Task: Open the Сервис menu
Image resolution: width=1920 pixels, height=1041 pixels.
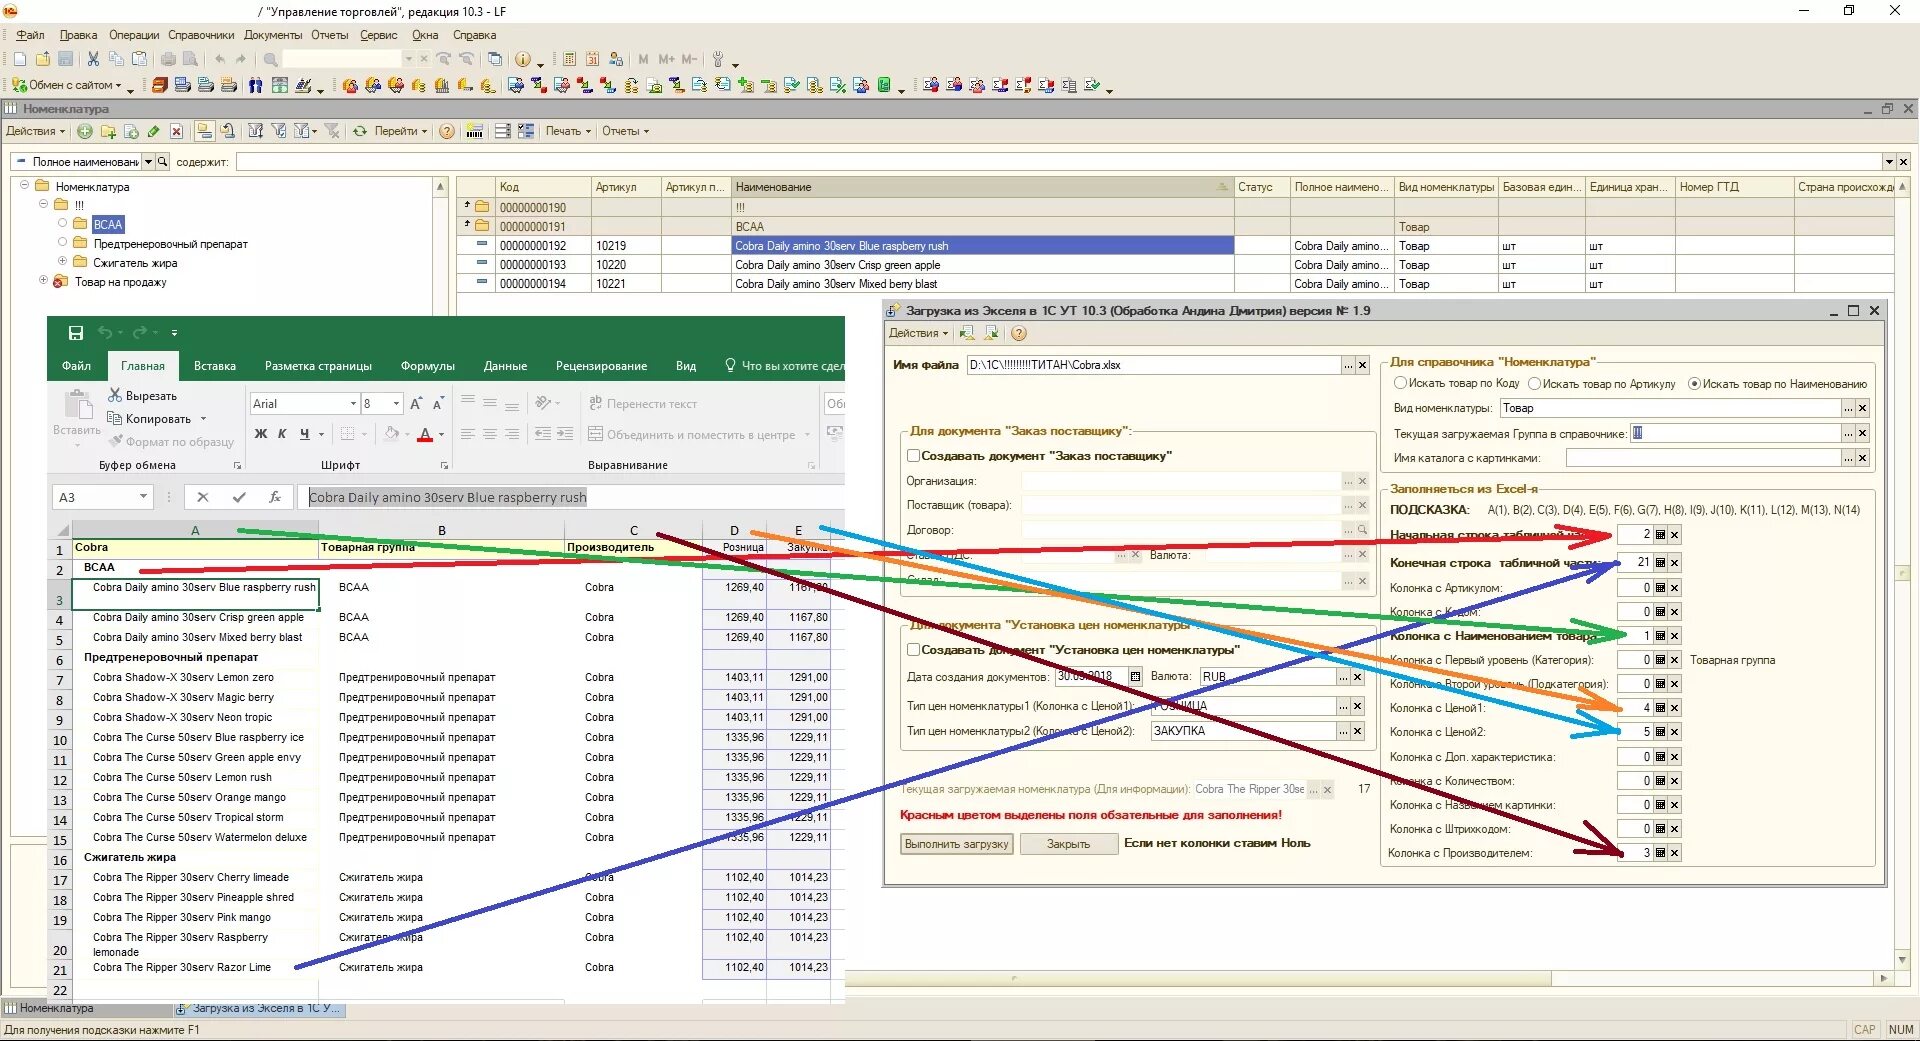Action: click(x=378, y=35)
